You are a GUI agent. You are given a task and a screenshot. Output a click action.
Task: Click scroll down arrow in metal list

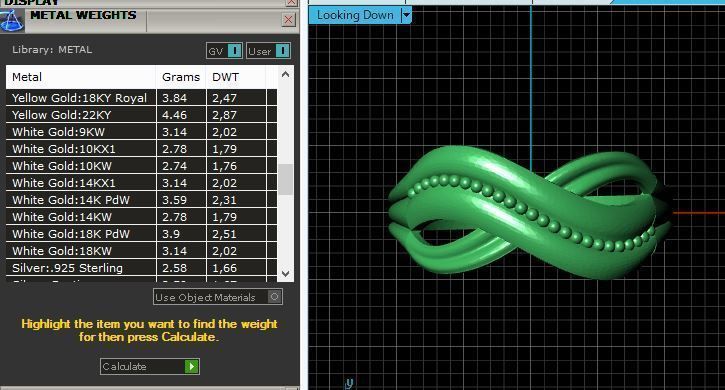[286, 273]
